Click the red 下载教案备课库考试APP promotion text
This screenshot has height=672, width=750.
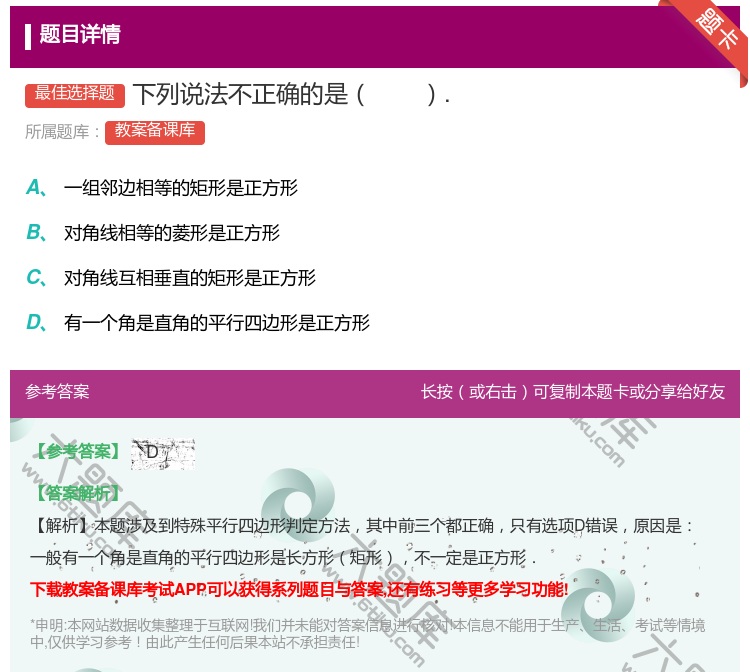[299, 589]
